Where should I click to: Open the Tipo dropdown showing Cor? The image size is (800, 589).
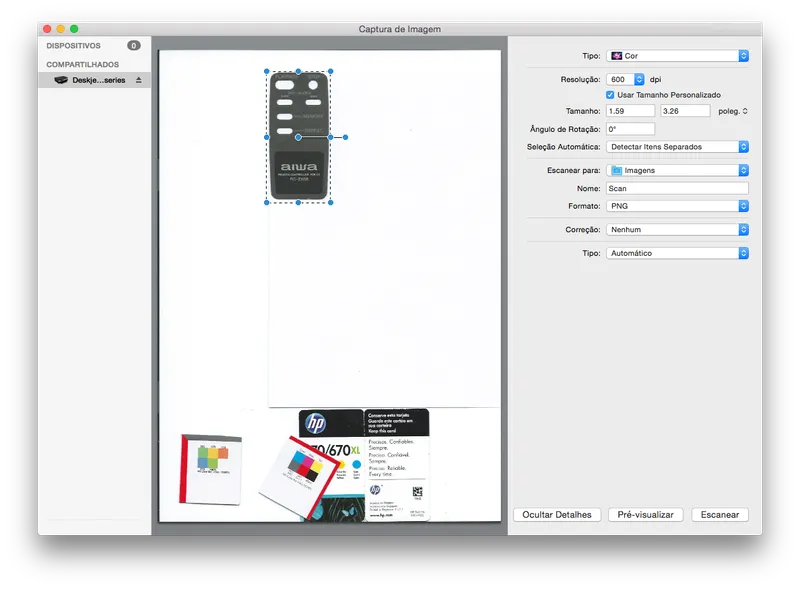click(x=677, y=57)
